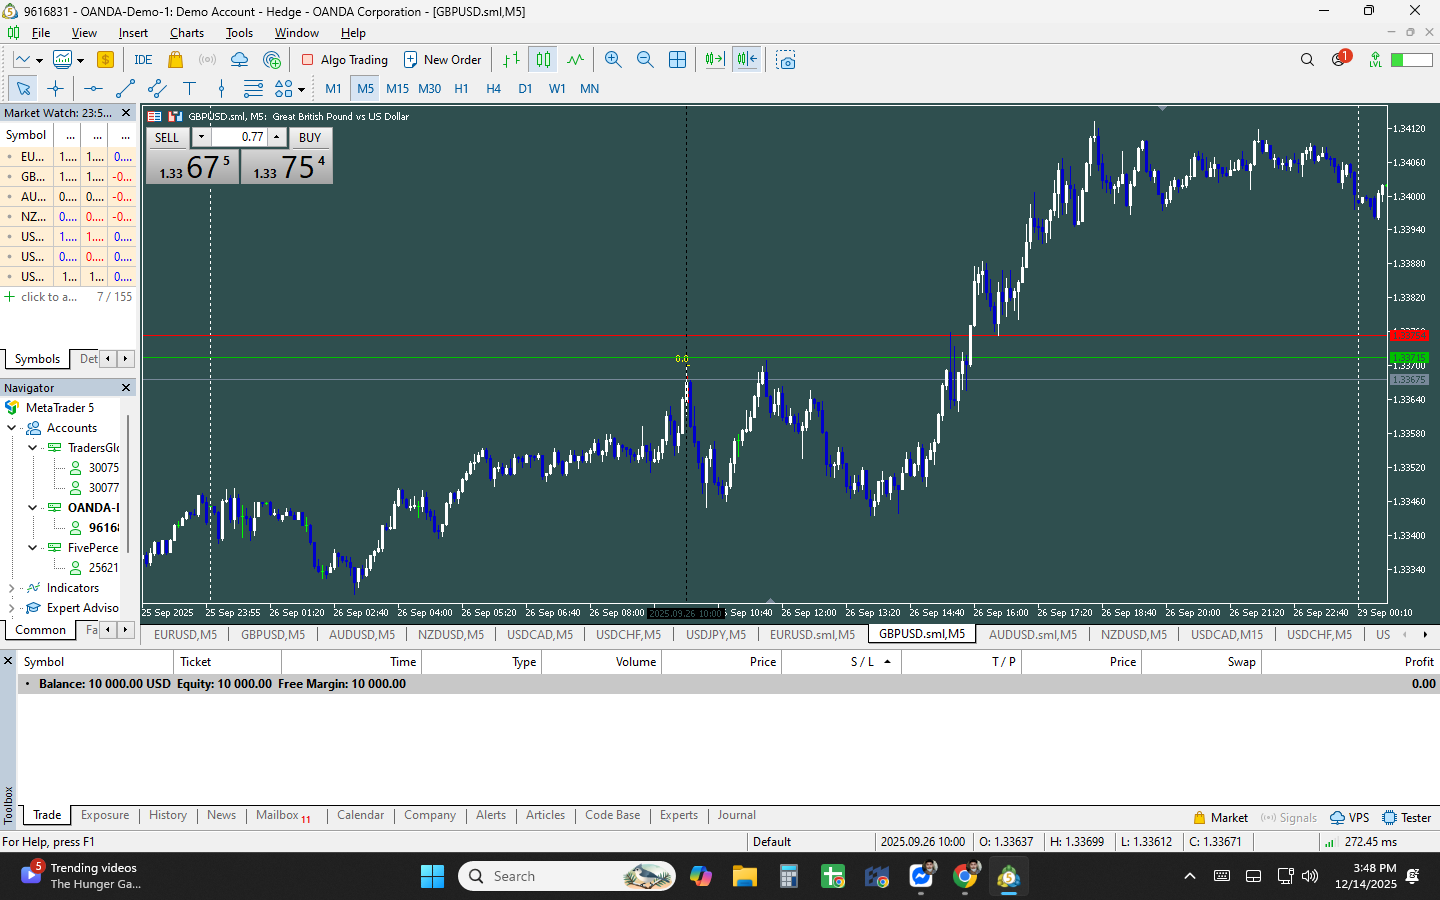Open the File menu
This screenshot has height=900, width=1440.
(41, 33)
